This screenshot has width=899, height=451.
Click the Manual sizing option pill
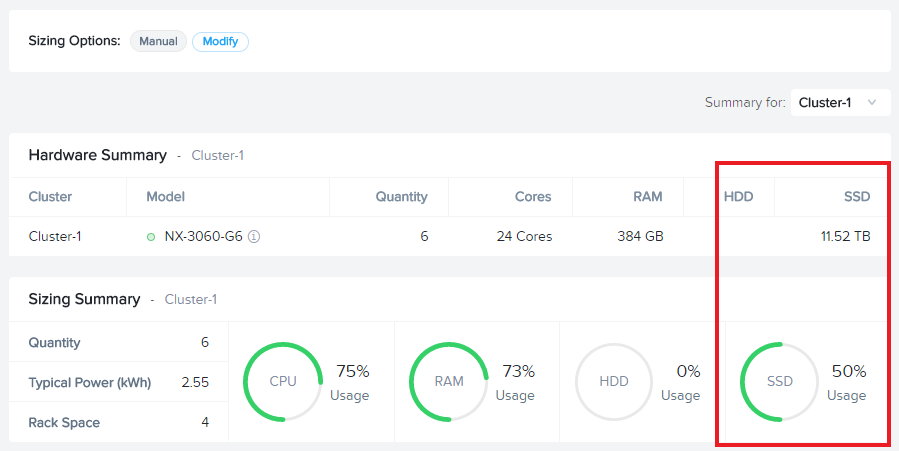coord(158,41)
